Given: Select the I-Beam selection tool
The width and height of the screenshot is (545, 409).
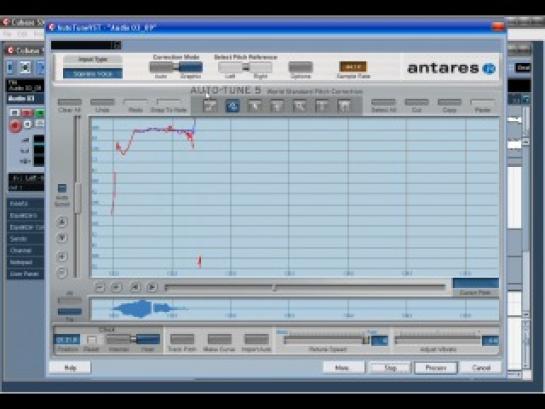Looking at the screenshot, I should tap(322, 106).
